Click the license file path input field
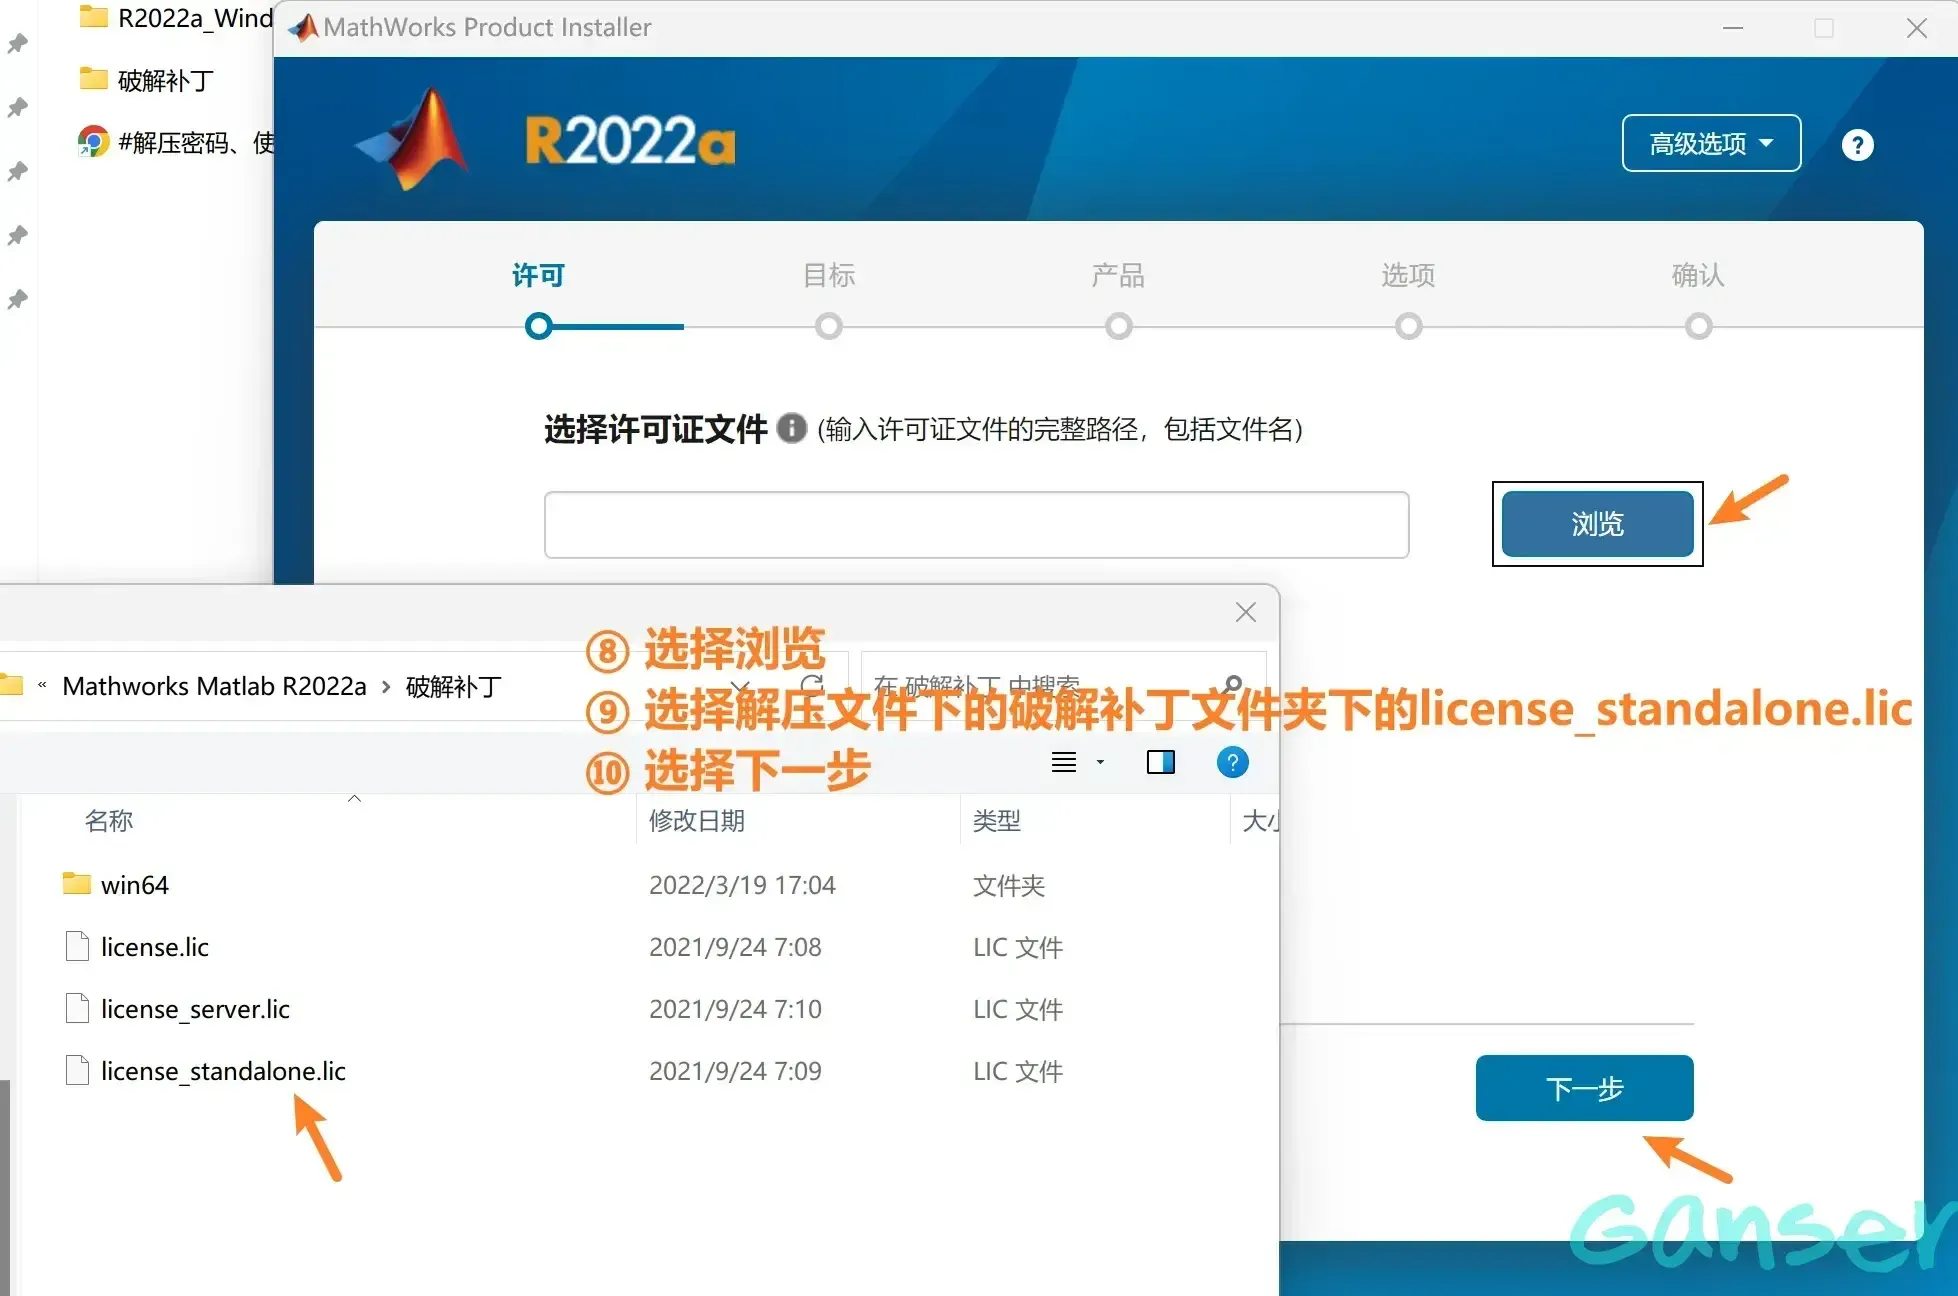 [x=976, y=524]
